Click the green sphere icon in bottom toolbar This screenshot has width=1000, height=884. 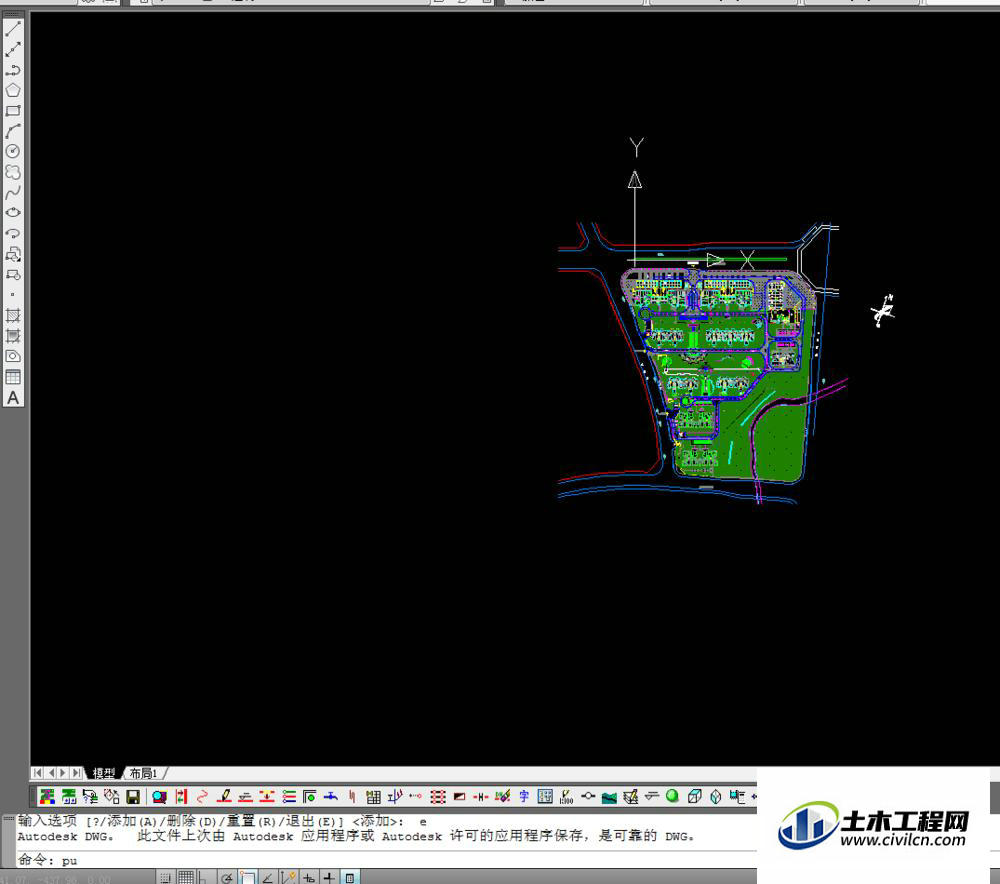click(x=672, y=797)
